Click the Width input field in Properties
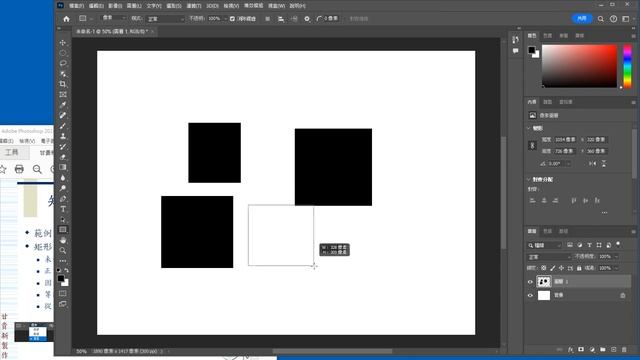The height and width of the screenshot is (360, 640). [x=565, y=140]
